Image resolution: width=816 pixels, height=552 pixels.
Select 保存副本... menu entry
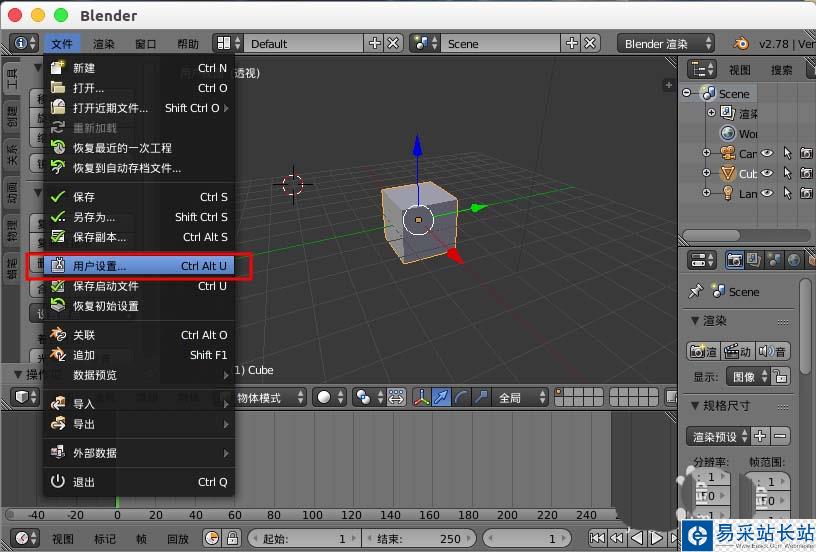[139, 237]
